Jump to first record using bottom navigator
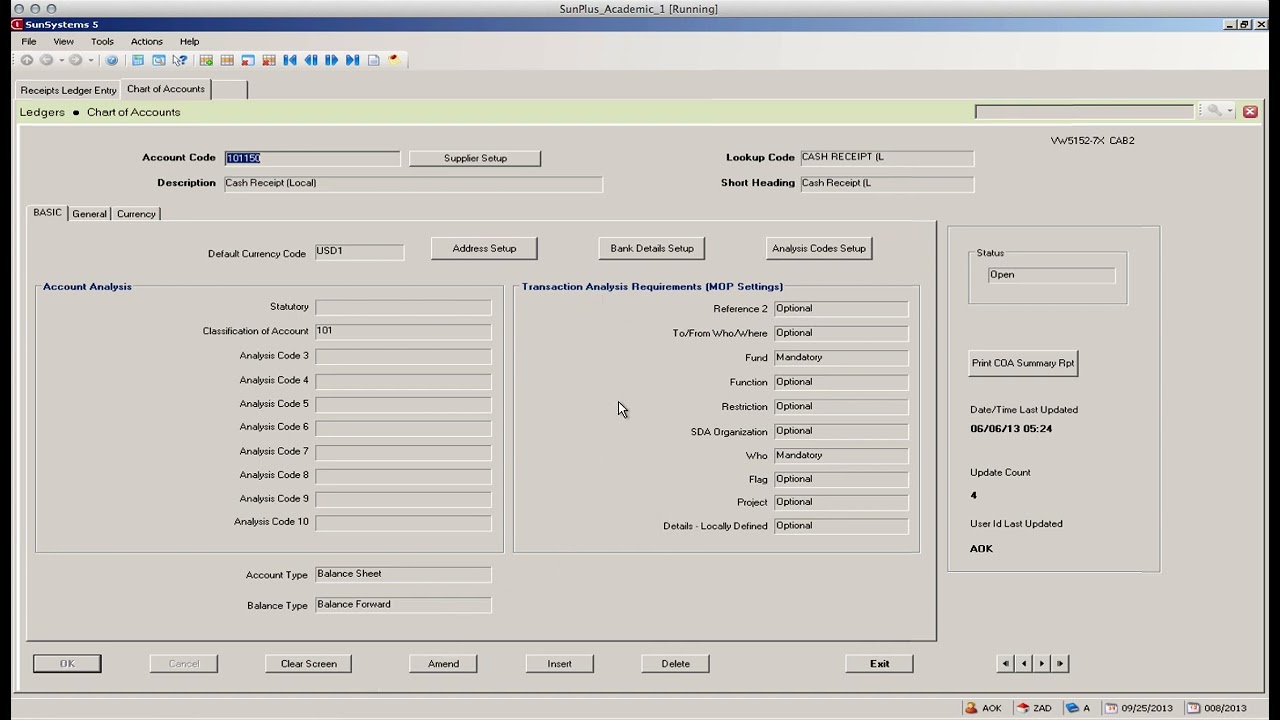The width and height of the screenshot is (1280, 720). [1006, 664]
